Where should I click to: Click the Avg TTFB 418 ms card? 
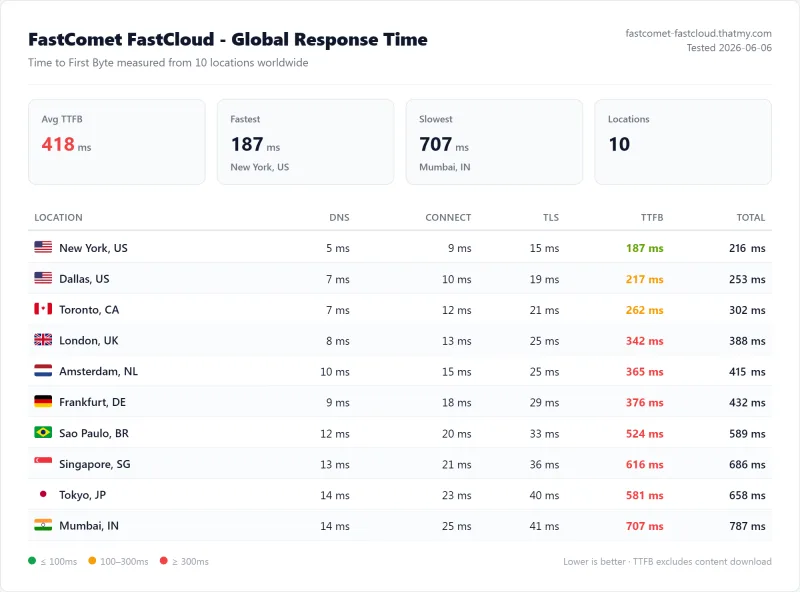[x=117, y=142]
